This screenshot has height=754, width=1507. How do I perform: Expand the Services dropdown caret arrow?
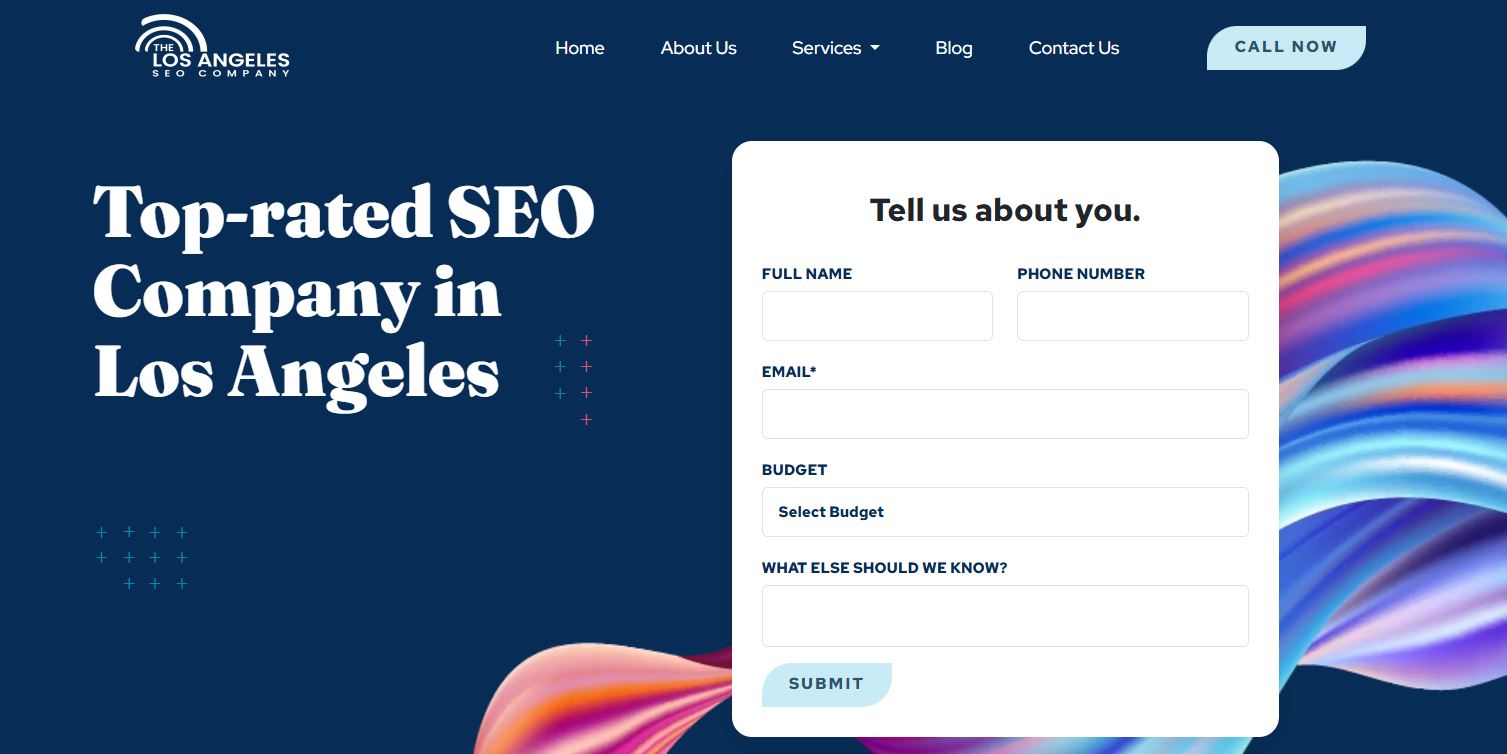(x=875, y=48)
